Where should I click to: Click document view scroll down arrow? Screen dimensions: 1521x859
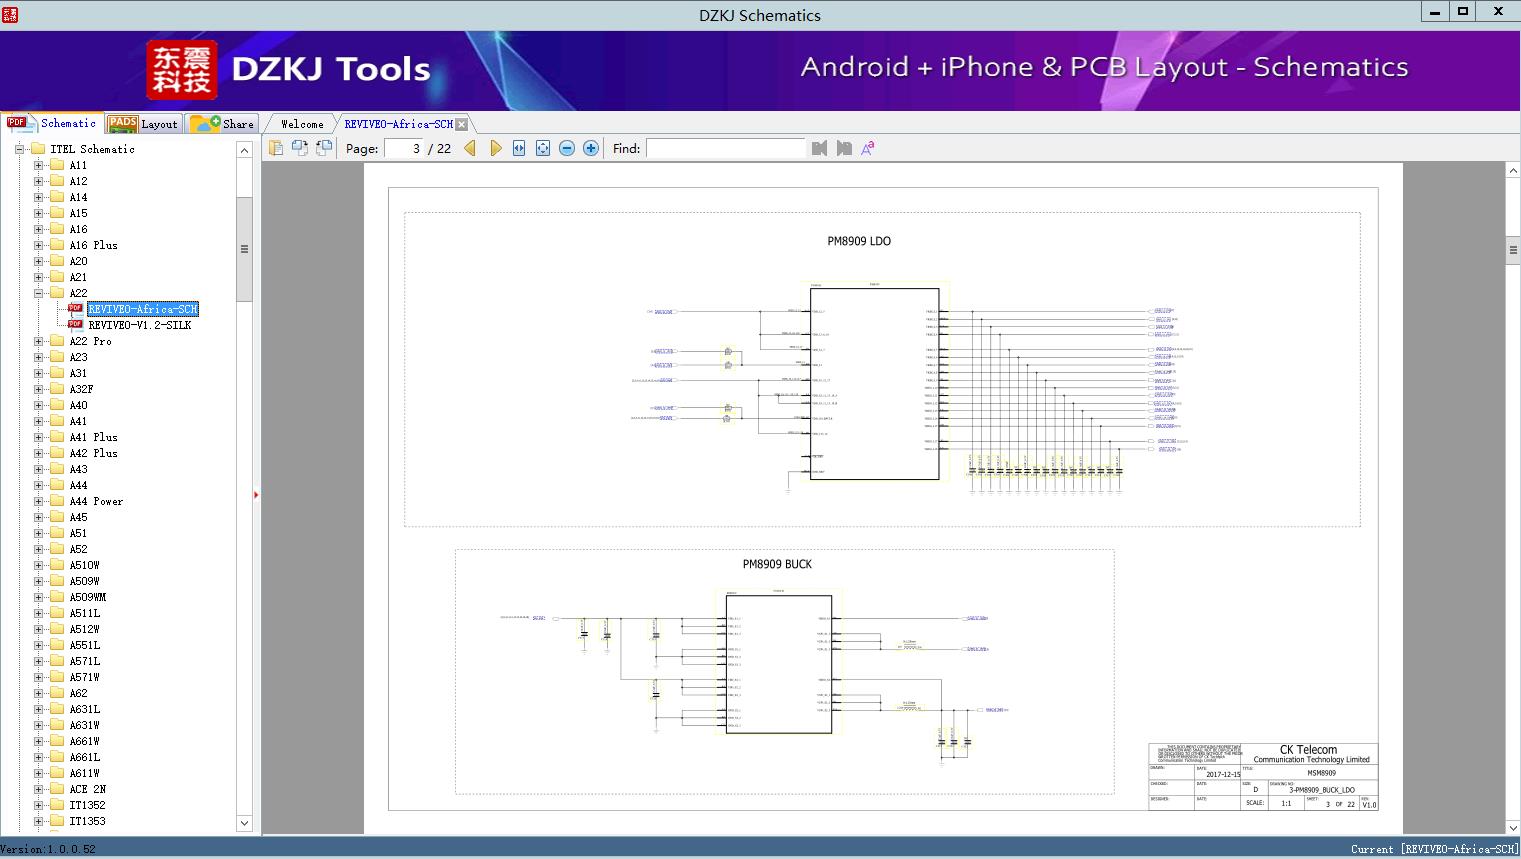click(1513, 827)
